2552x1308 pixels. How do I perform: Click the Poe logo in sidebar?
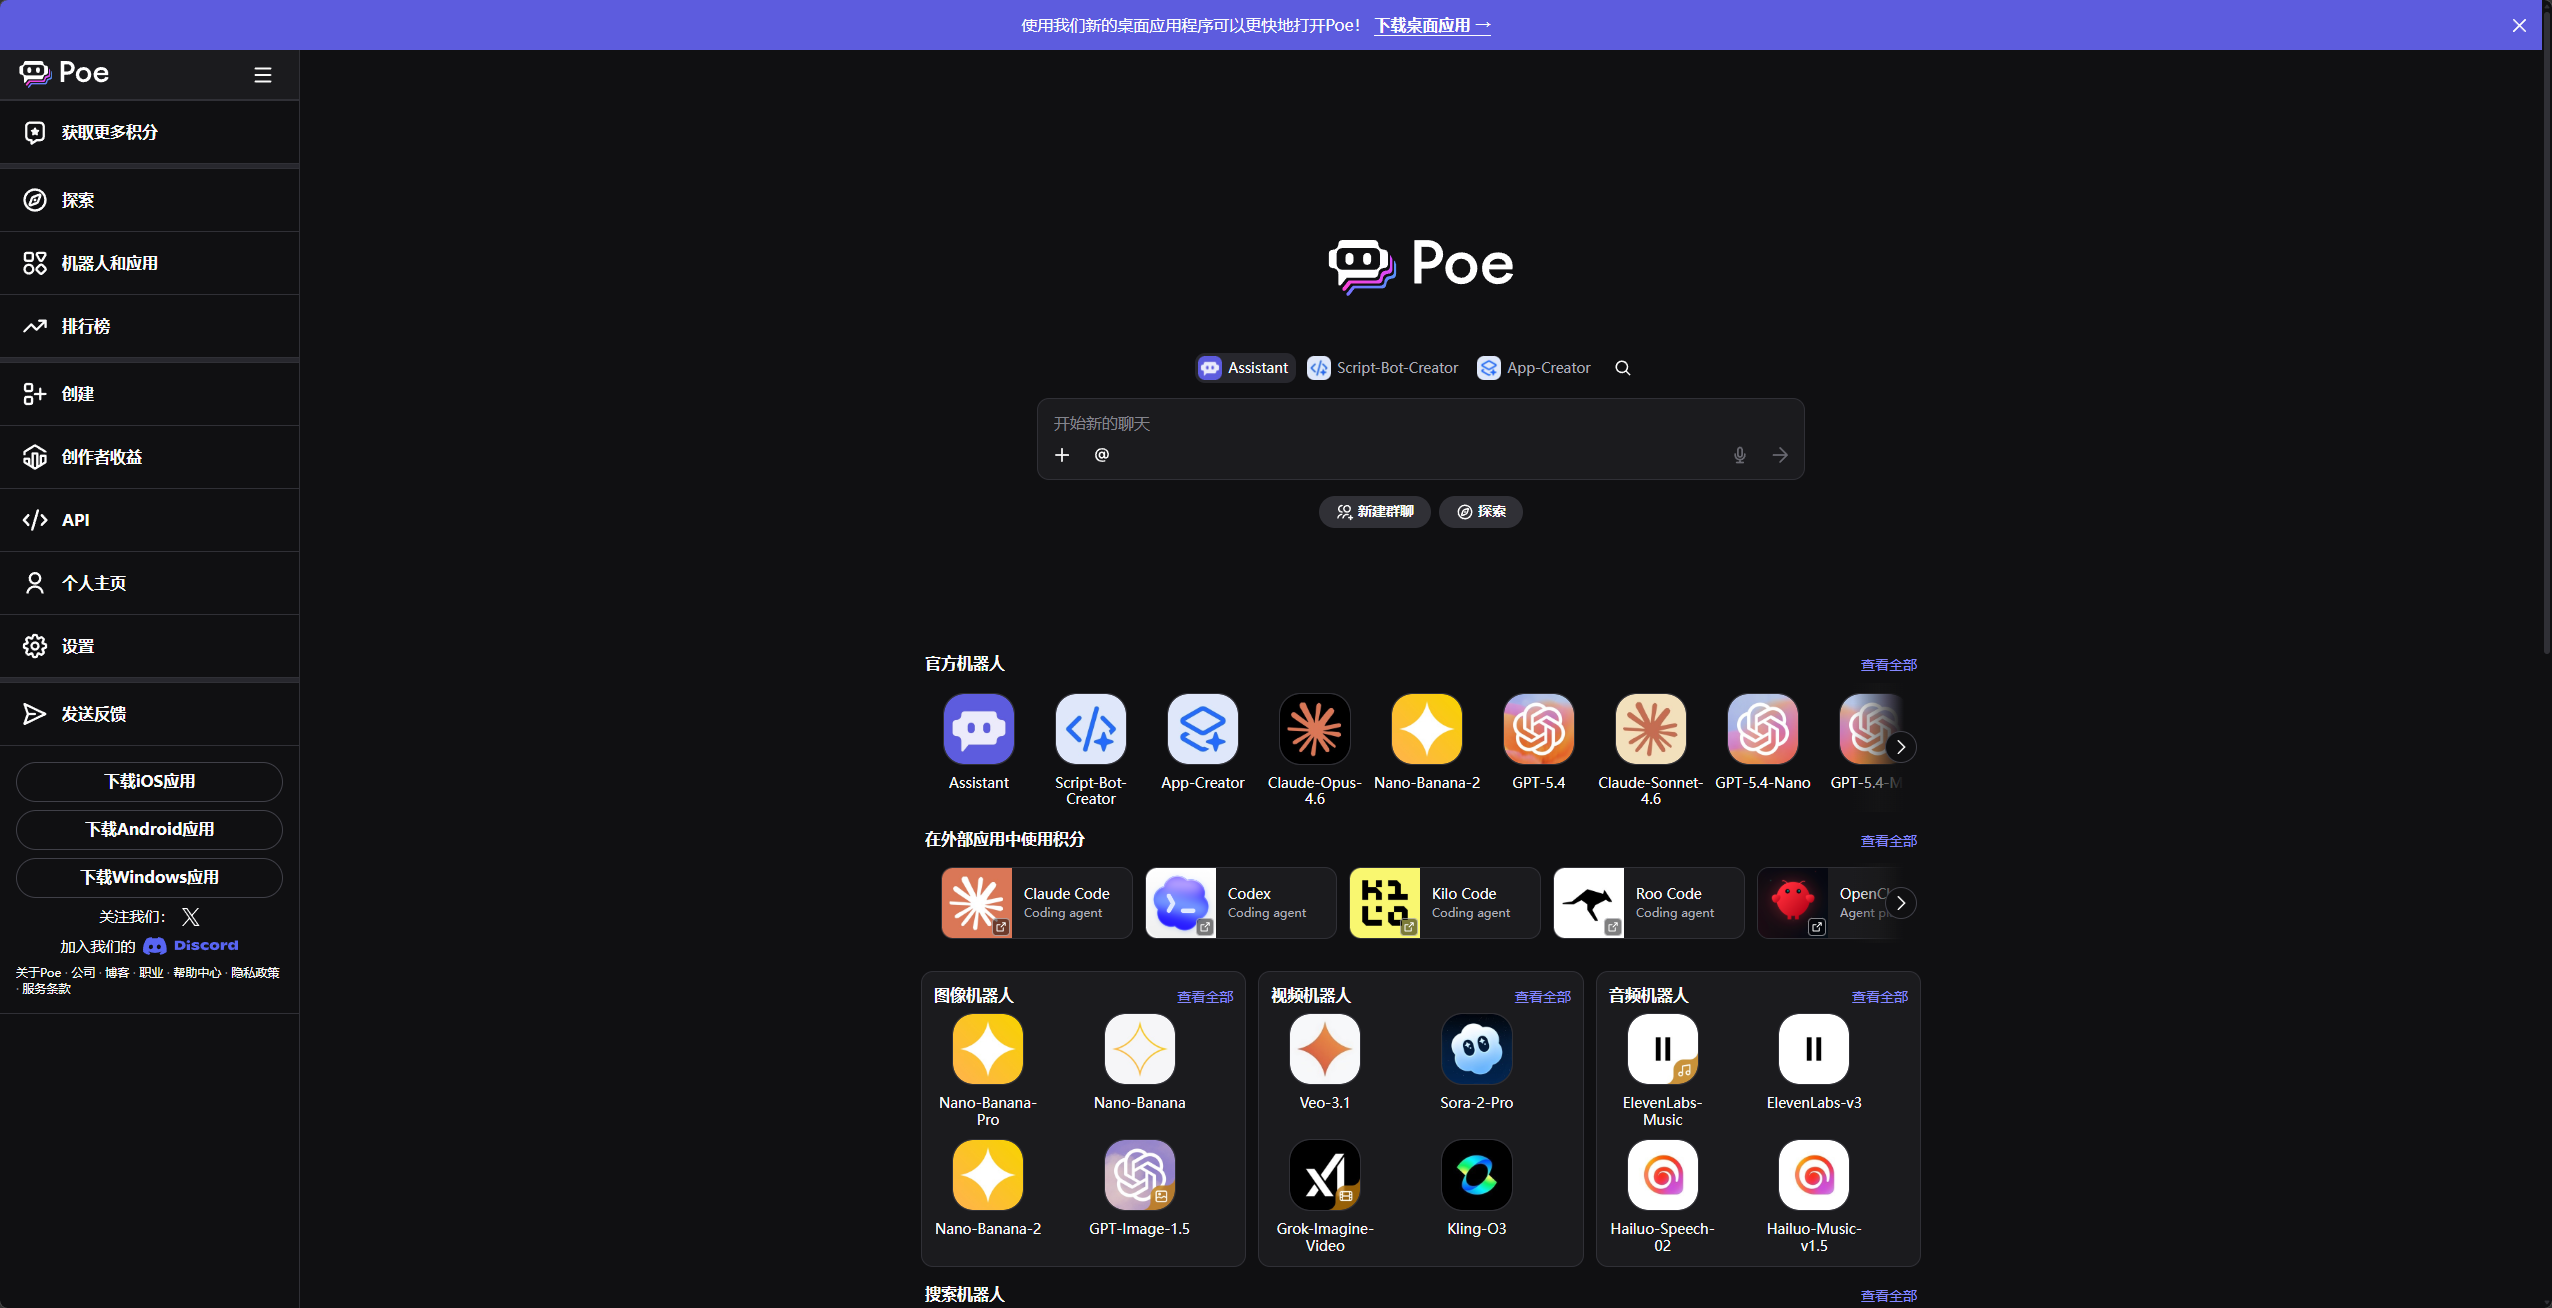coord(64,73)
